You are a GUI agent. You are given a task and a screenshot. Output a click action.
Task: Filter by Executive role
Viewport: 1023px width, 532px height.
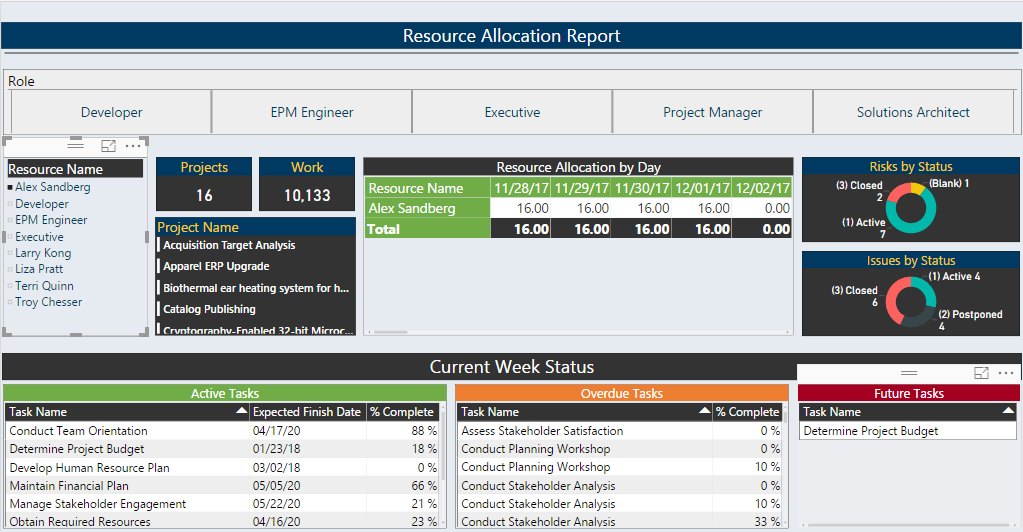click(x=512, y=112)
